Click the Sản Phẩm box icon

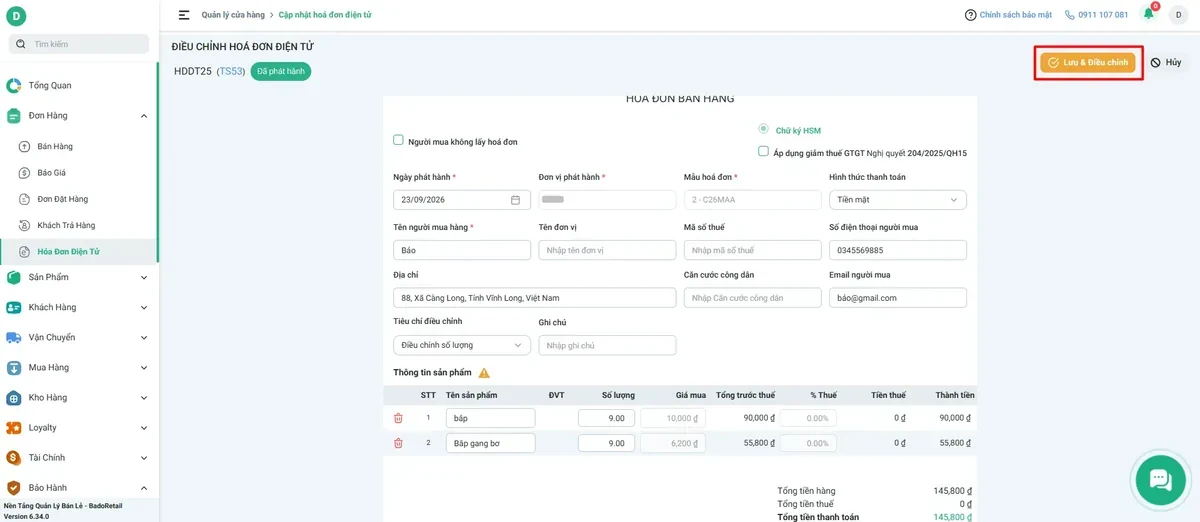coord(14,277)
